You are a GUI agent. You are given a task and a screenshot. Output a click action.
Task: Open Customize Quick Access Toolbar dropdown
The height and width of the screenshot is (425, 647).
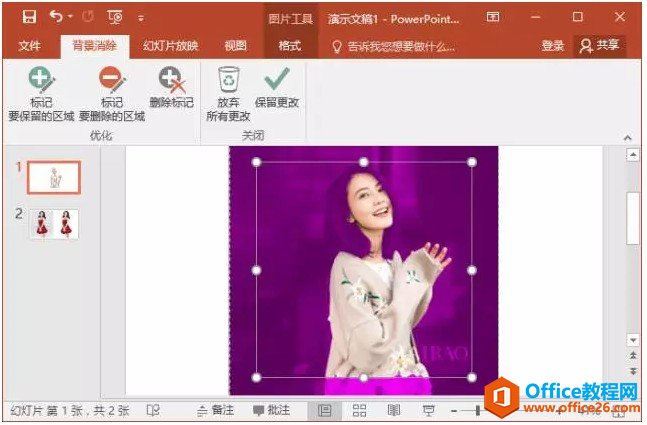coord(141,18)
